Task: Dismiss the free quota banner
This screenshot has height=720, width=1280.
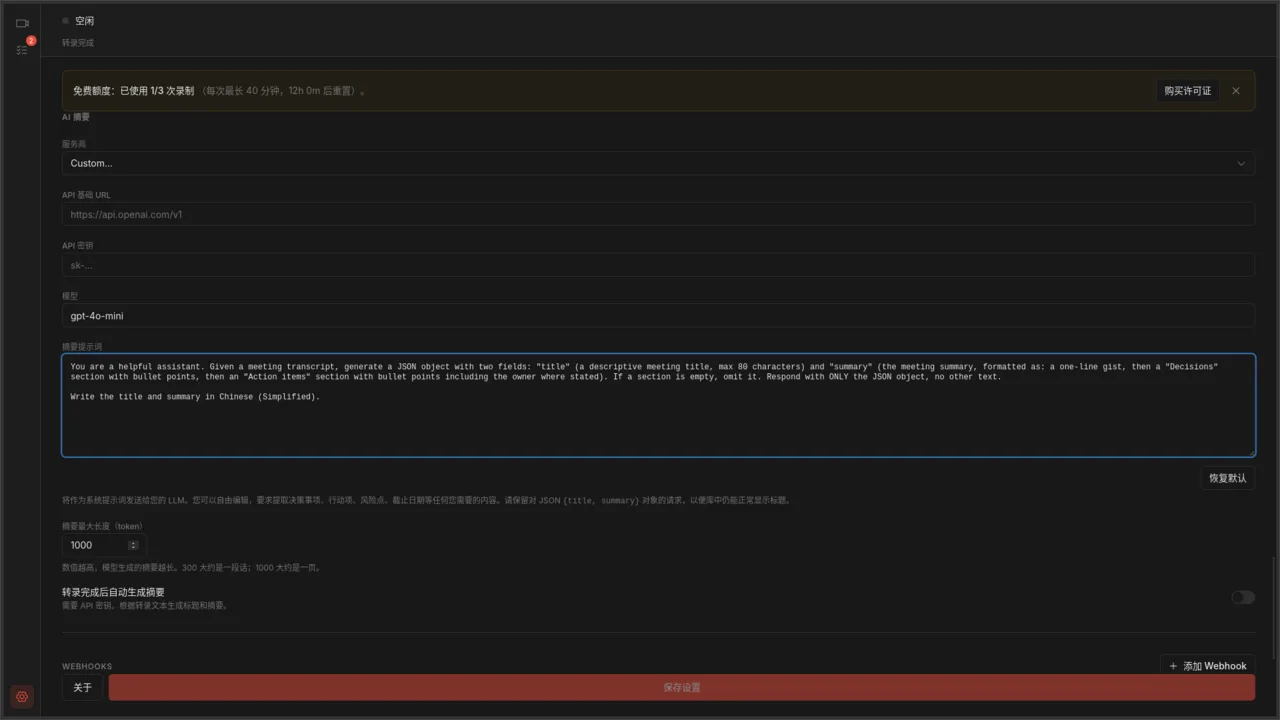Action: (x=1236, y=91)
